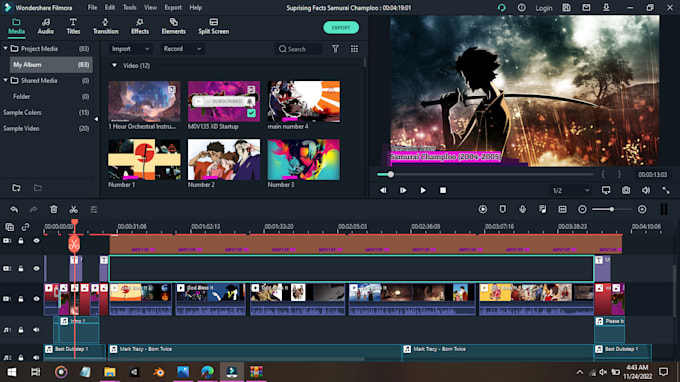Click the redo arrow icon
This screenshot has width=680, height=382.
pyautogui.click(x=33, y=209)
